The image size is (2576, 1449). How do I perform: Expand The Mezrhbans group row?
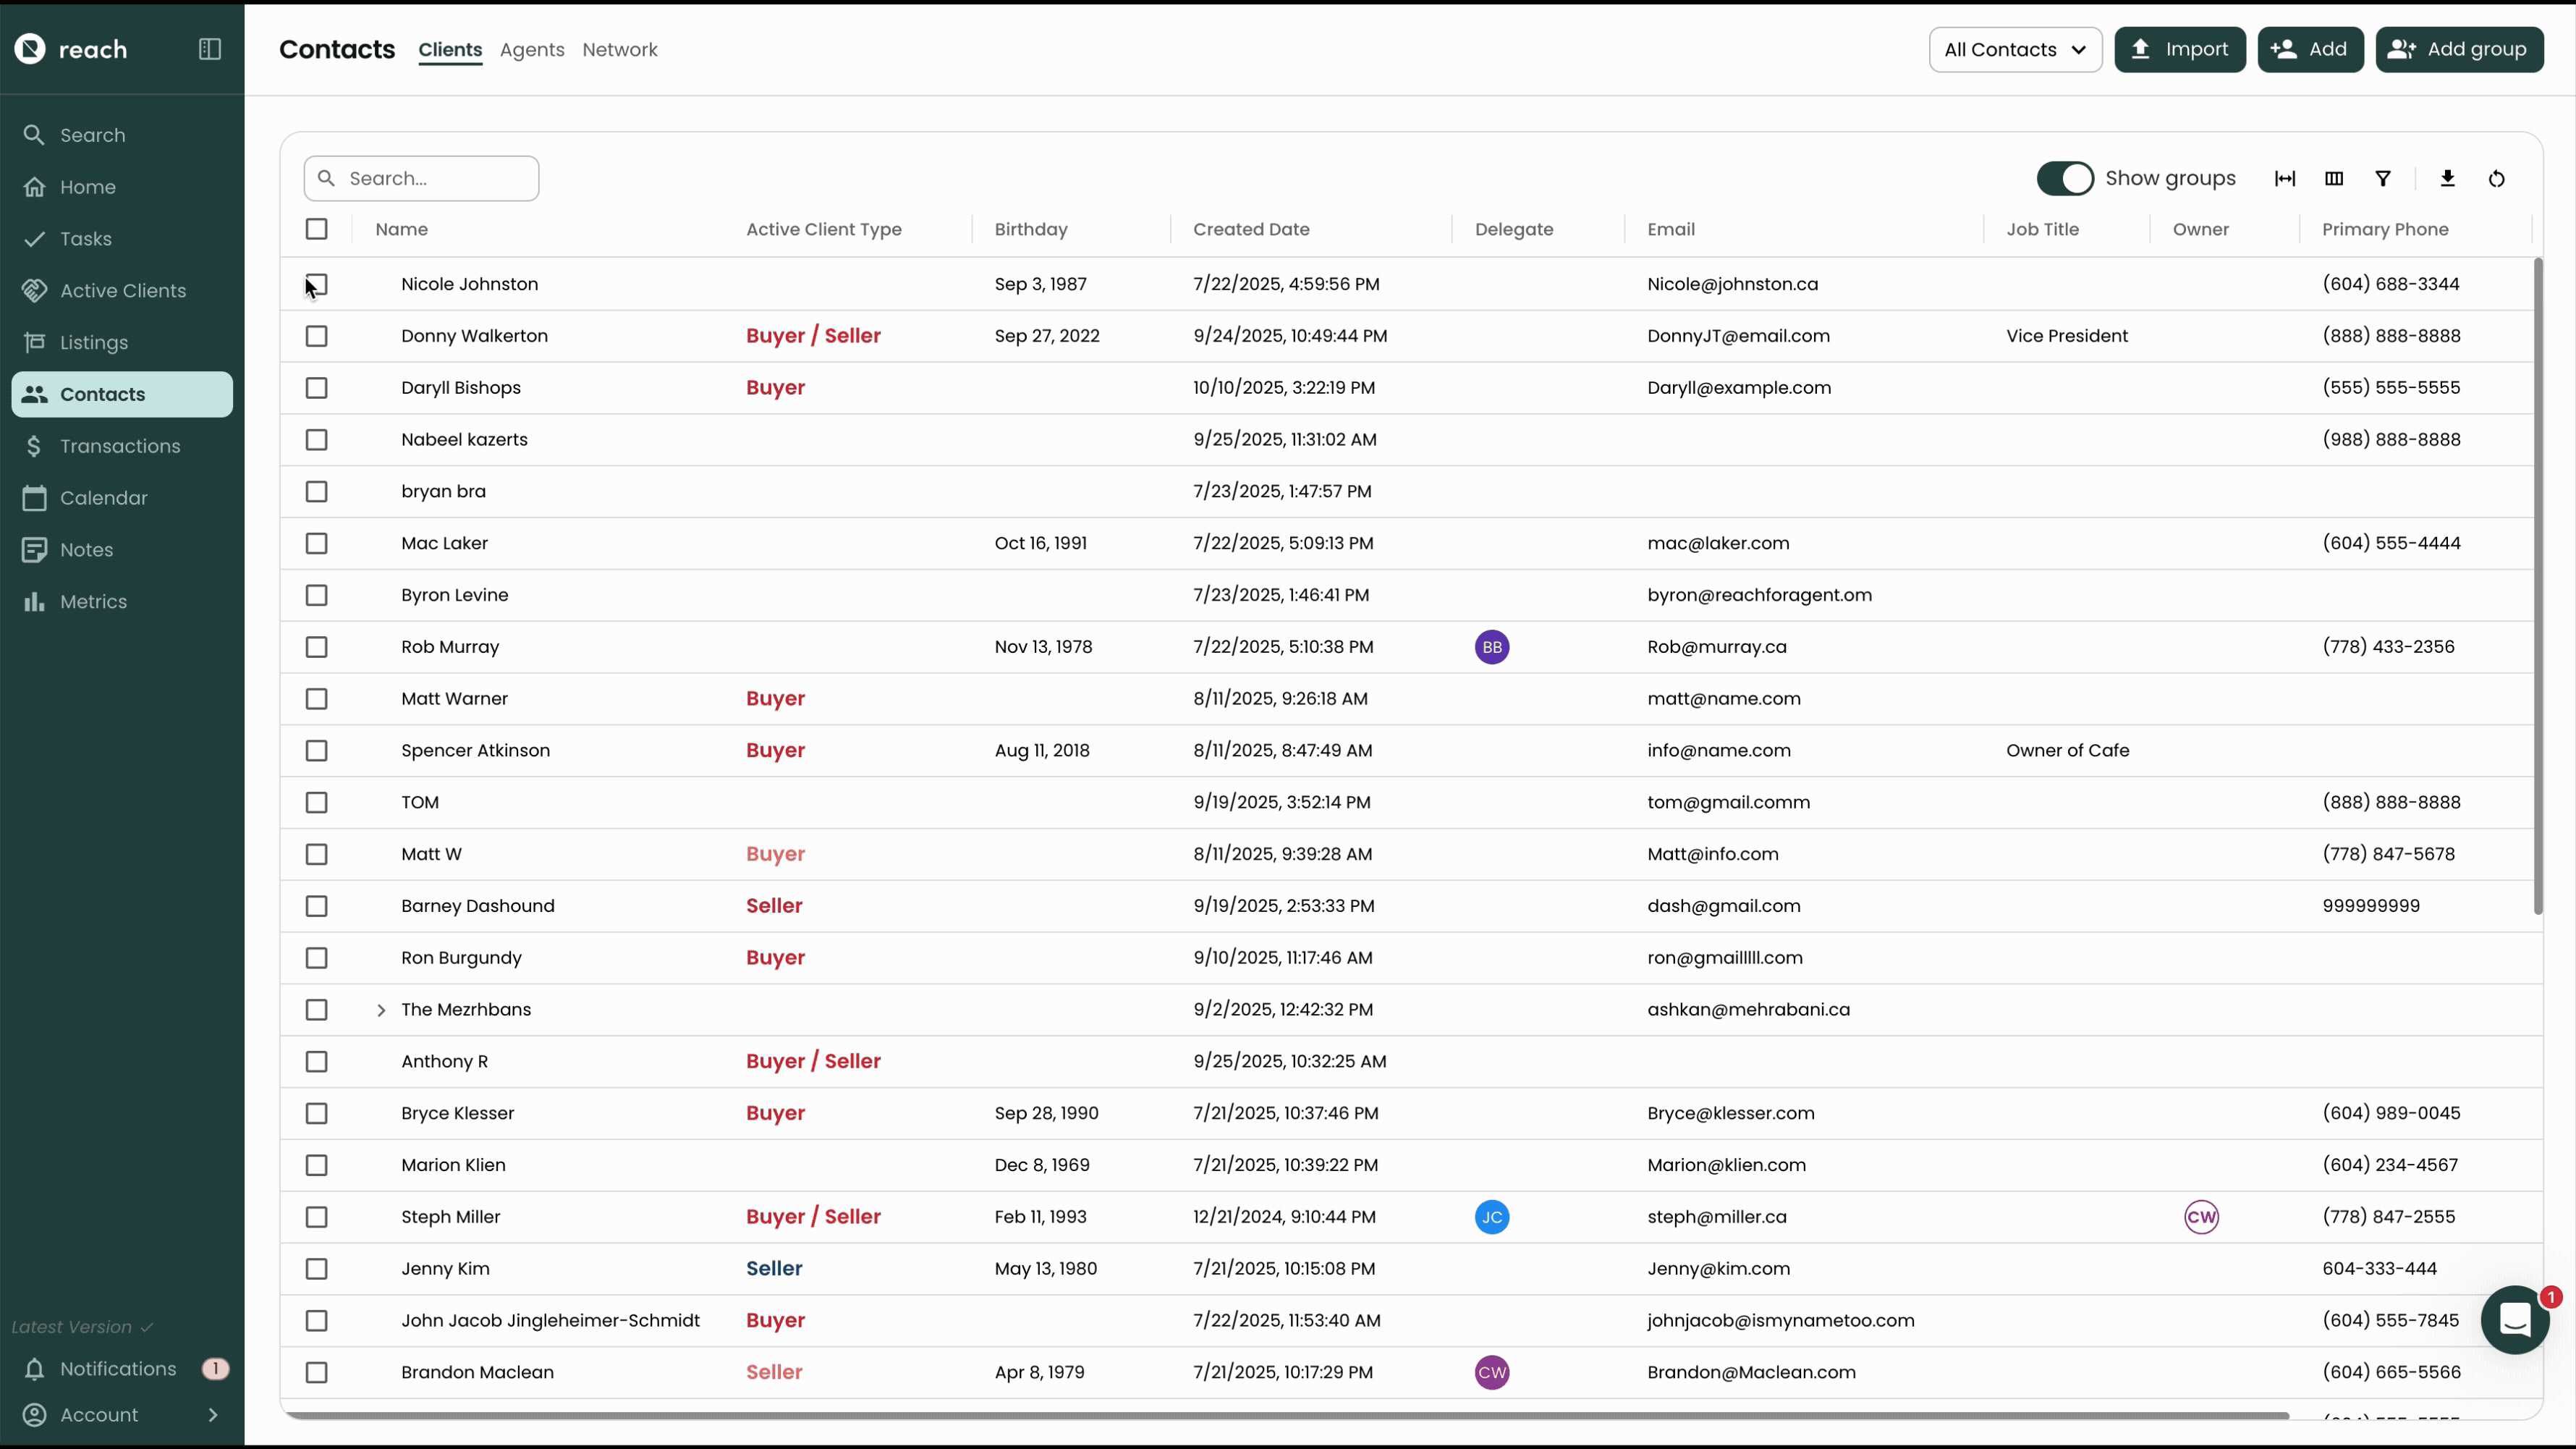point(381,1010)
